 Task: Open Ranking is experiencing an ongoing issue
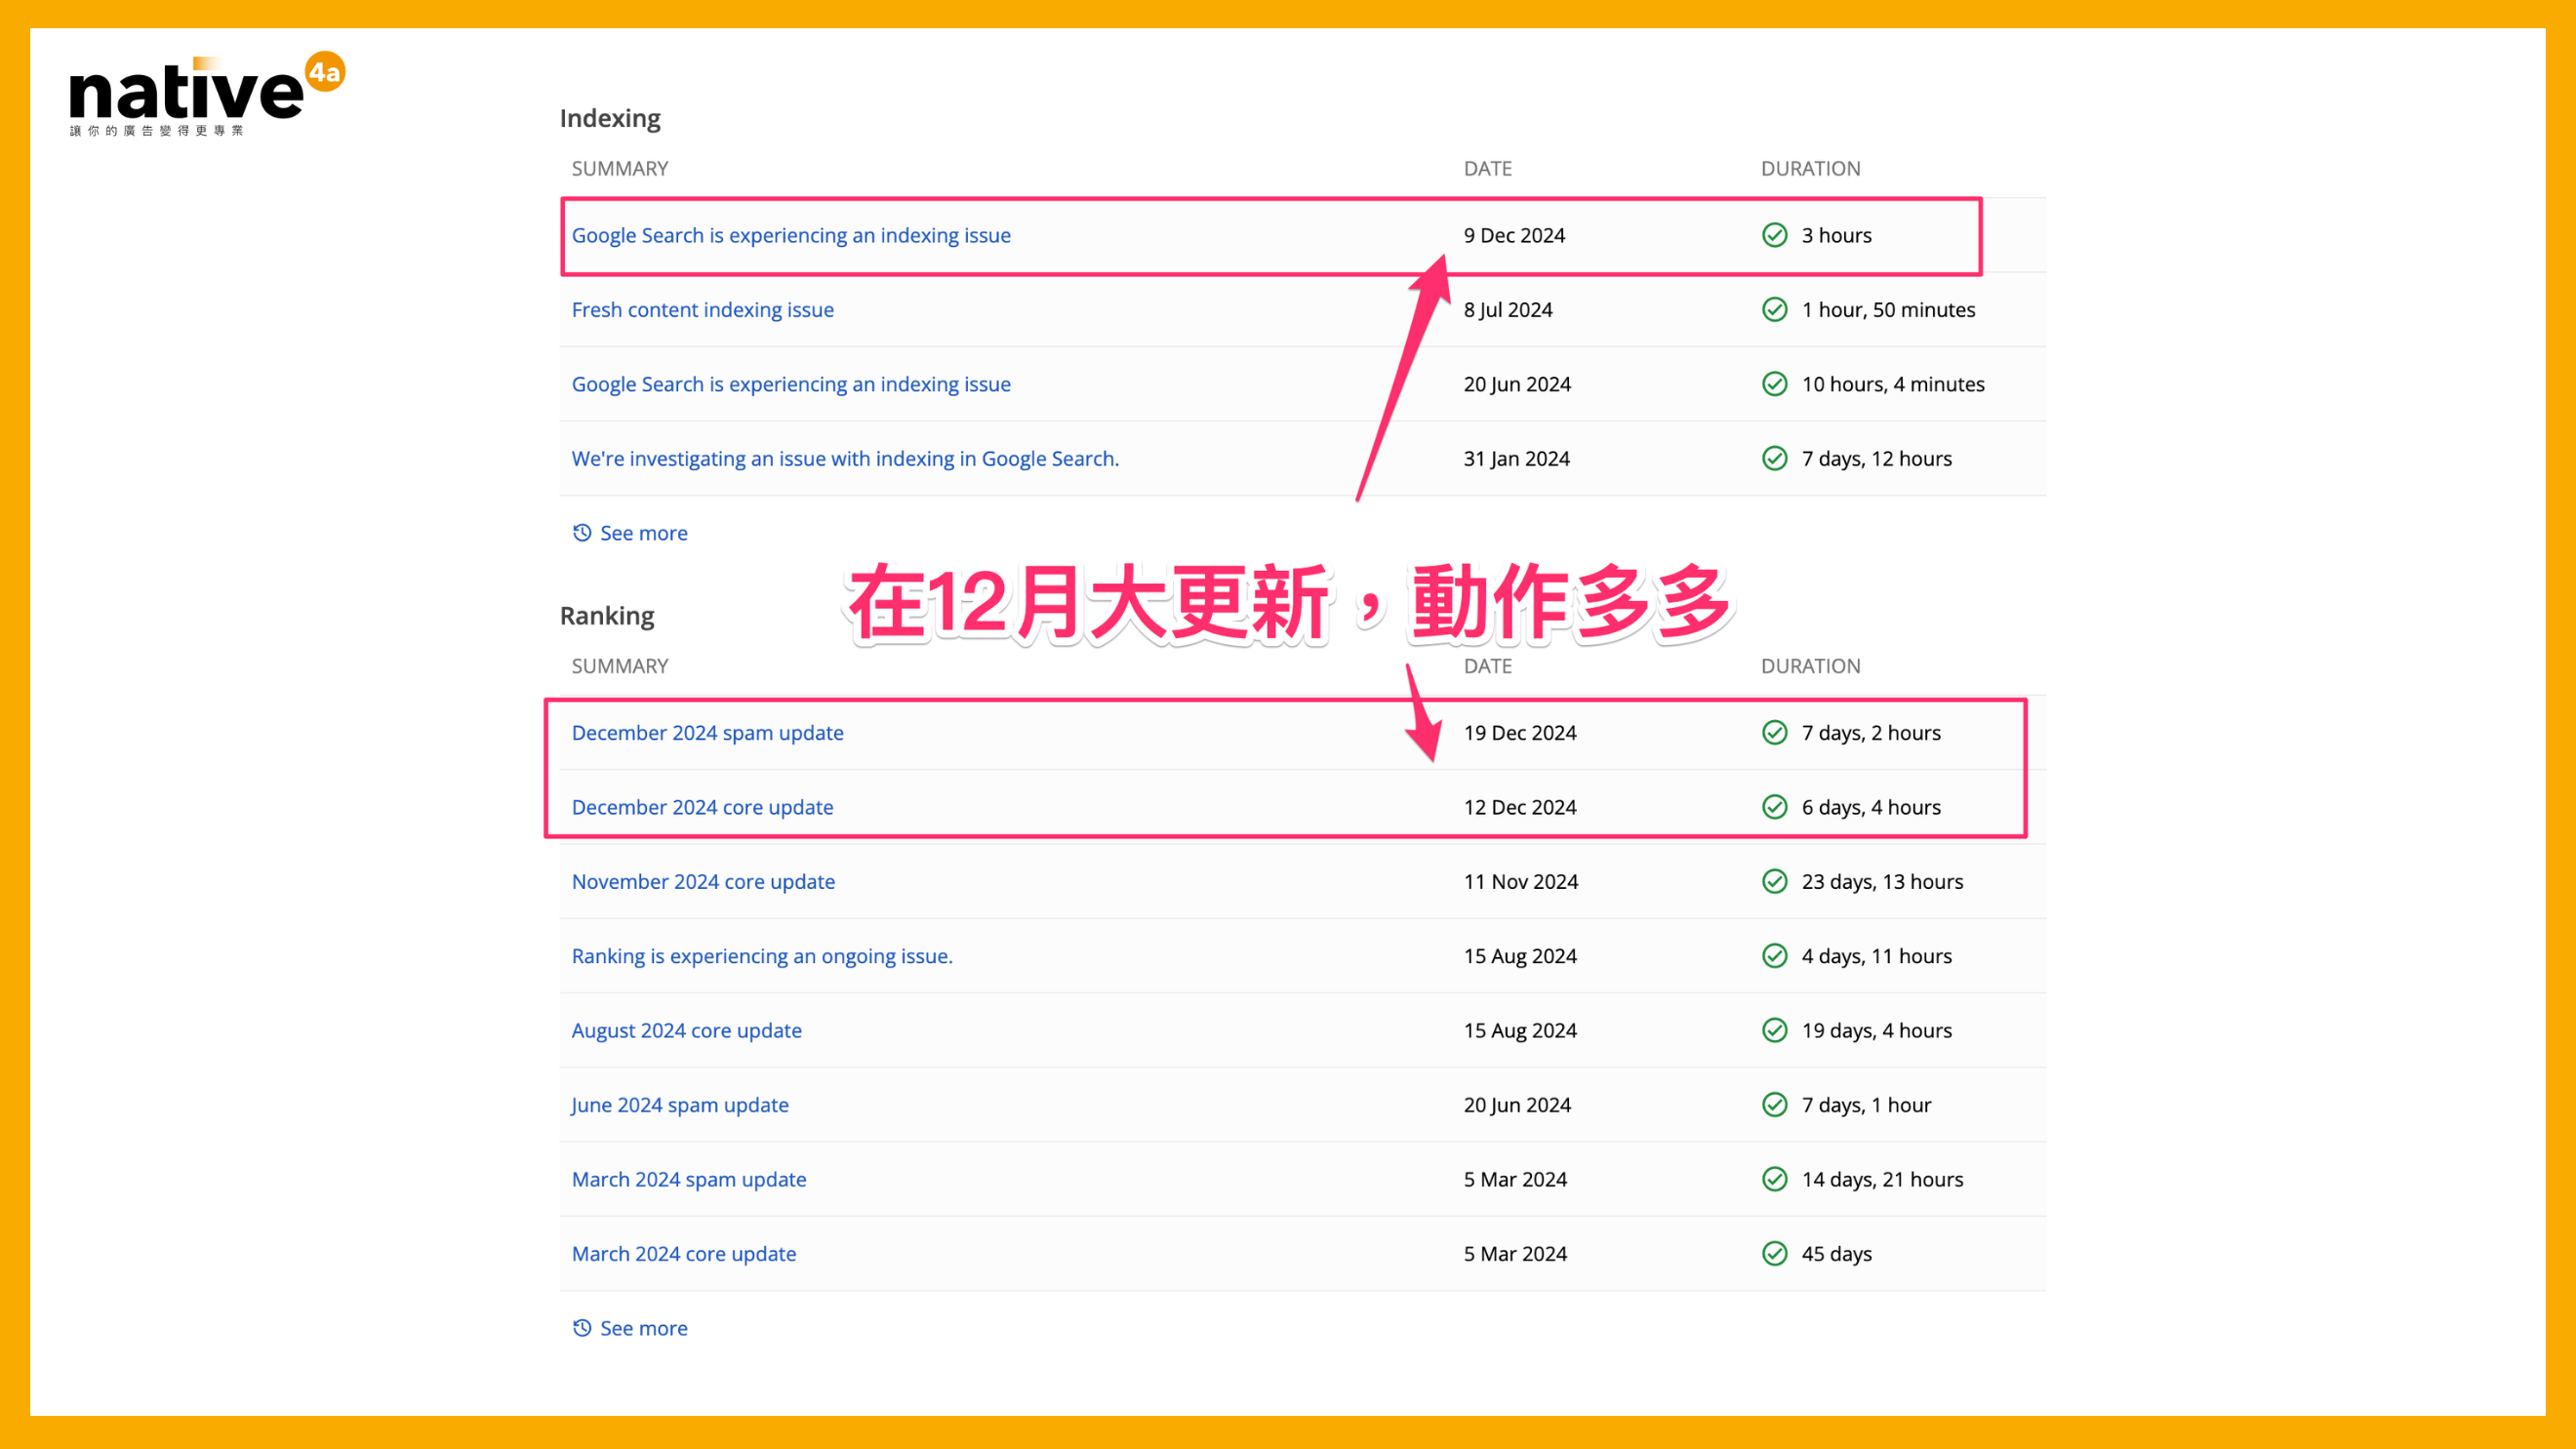761,956
